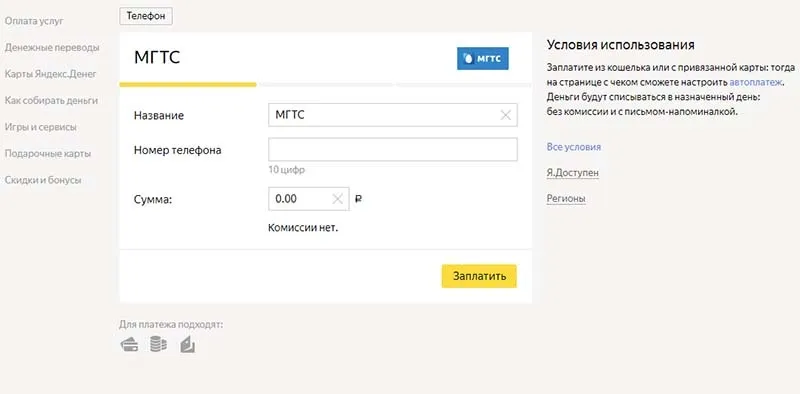800x394 pixels.
Task: Click the Для платежа подходят label
Action: pyautogui.click(x=171, y=324)
